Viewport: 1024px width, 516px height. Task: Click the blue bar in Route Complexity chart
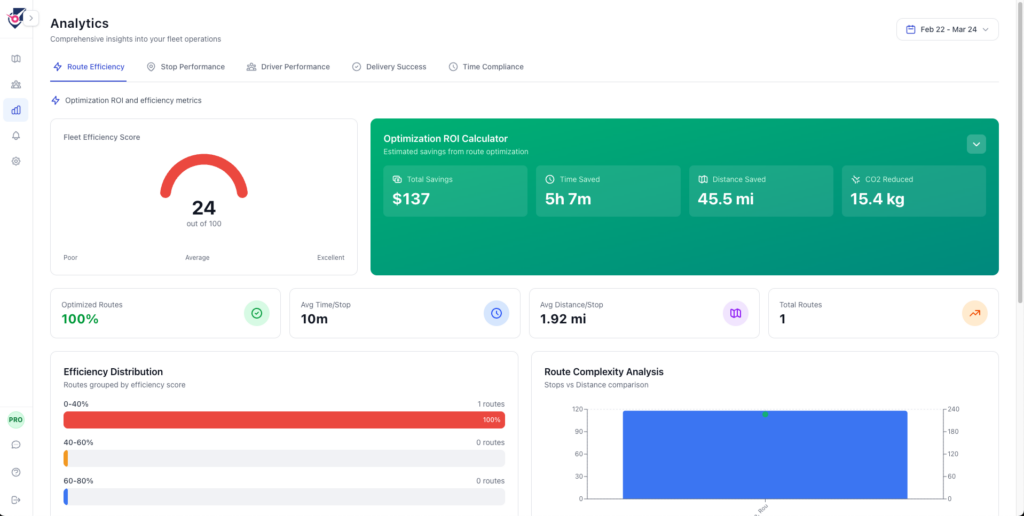pyautogui.click(x=765, y=455)
